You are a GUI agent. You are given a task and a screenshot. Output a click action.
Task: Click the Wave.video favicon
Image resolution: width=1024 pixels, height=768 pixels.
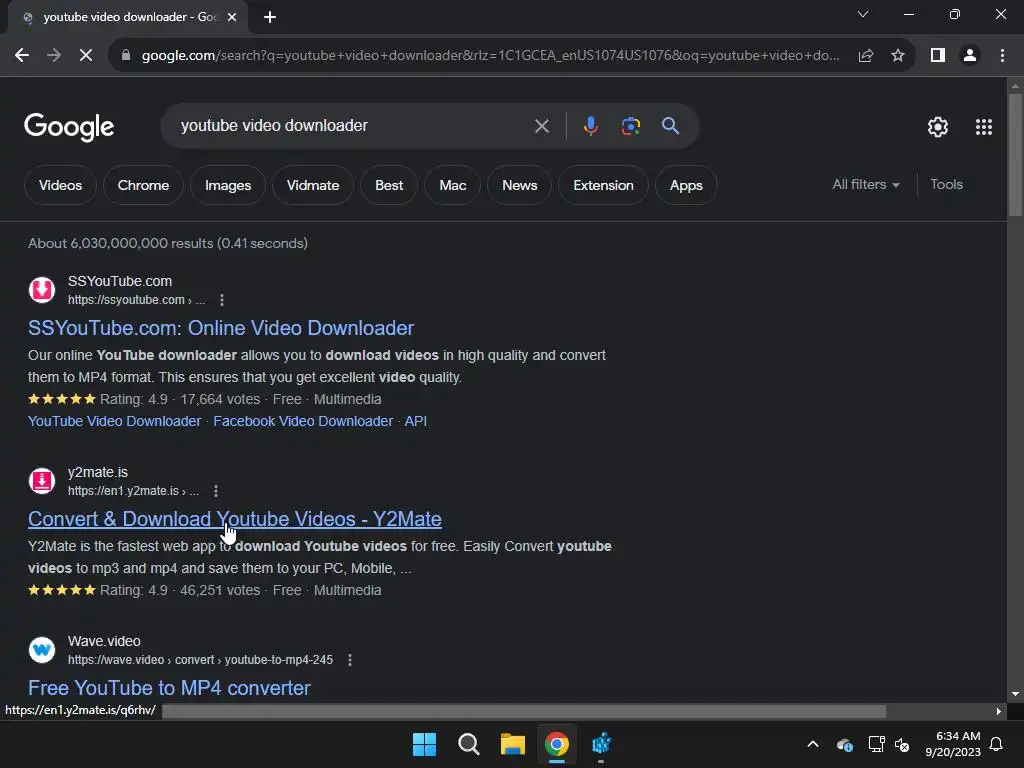point(42,650)
